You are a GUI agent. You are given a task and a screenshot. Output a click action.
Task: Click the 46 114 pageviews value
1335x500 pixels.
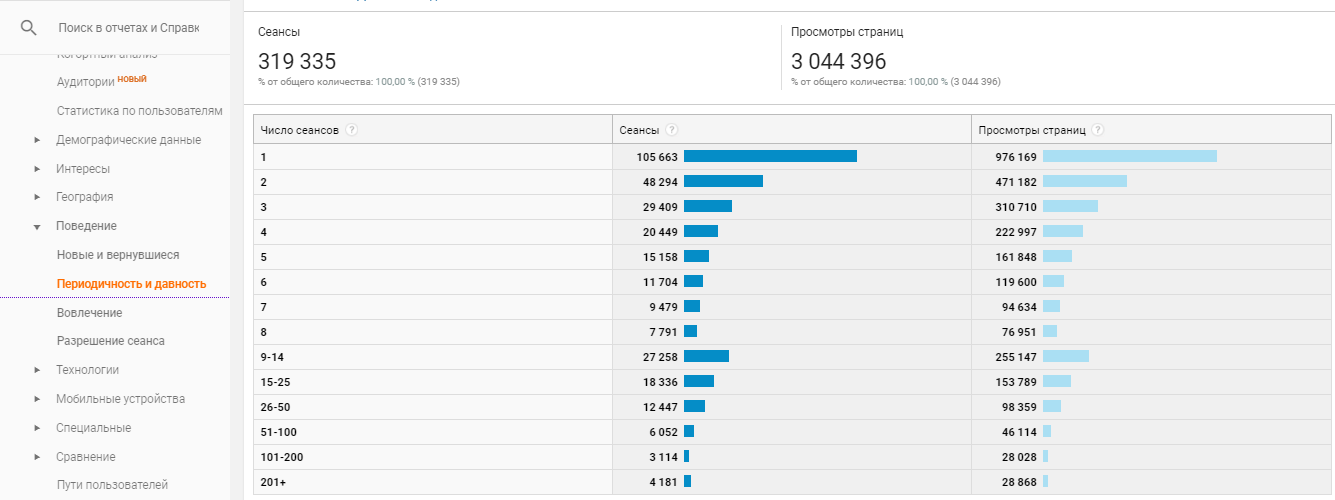click(x=1019, y=432)
